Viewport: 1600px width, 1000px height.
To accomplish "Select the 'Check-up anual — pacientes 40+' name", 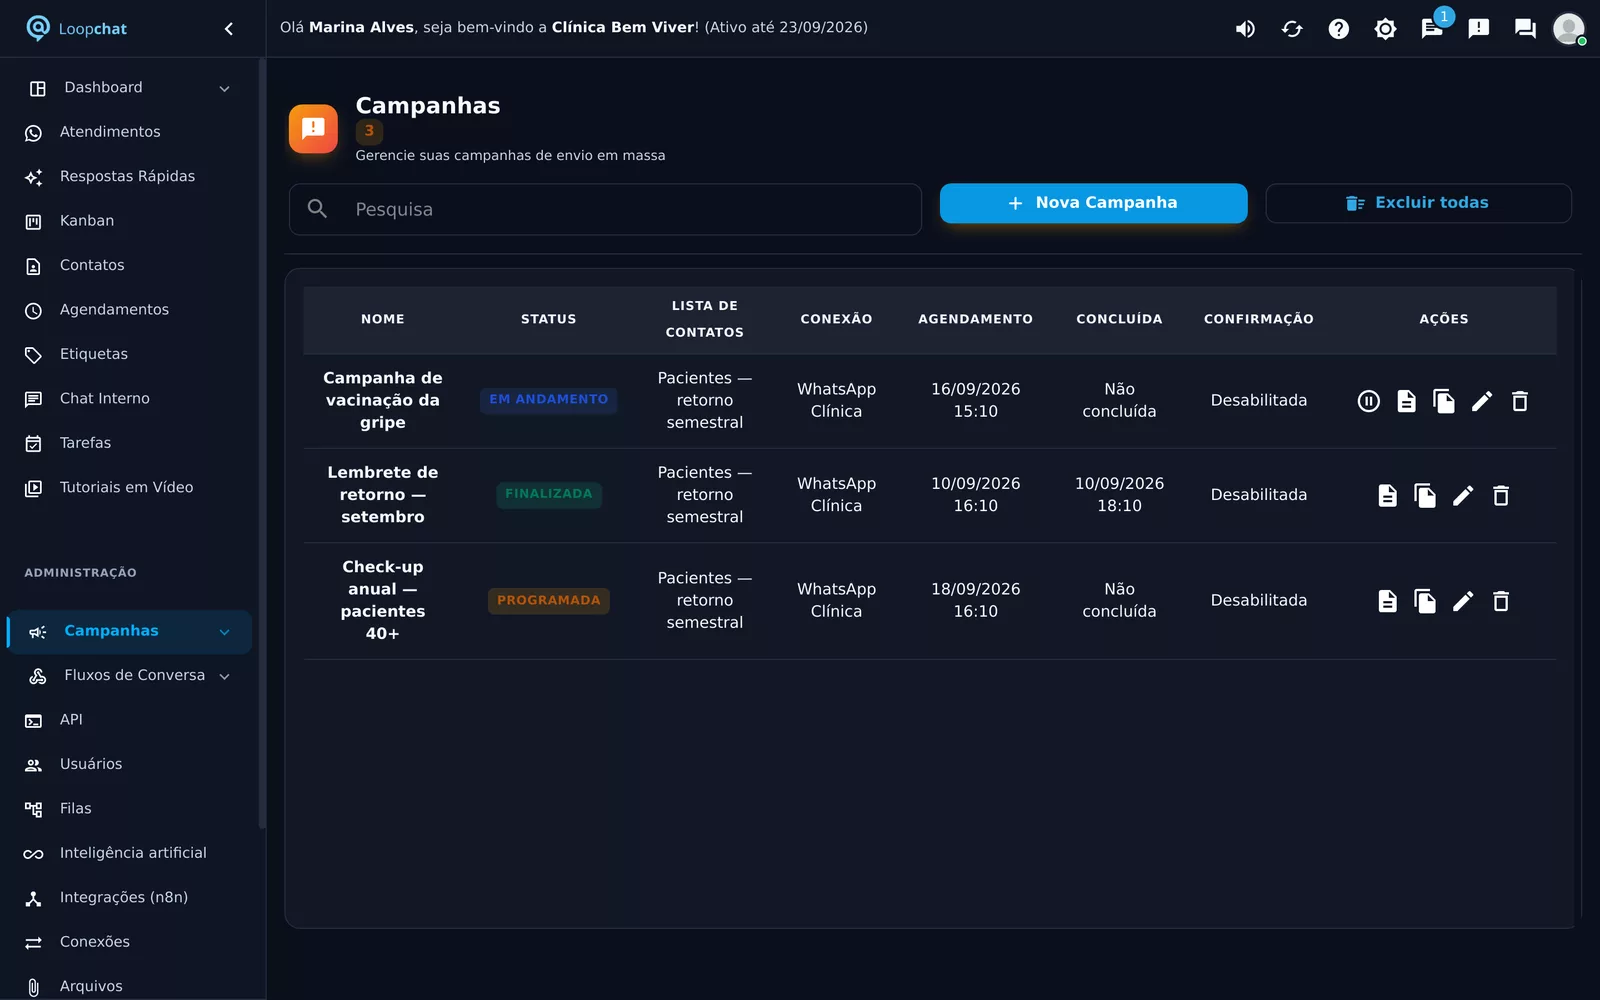I will tap(383, 600).
